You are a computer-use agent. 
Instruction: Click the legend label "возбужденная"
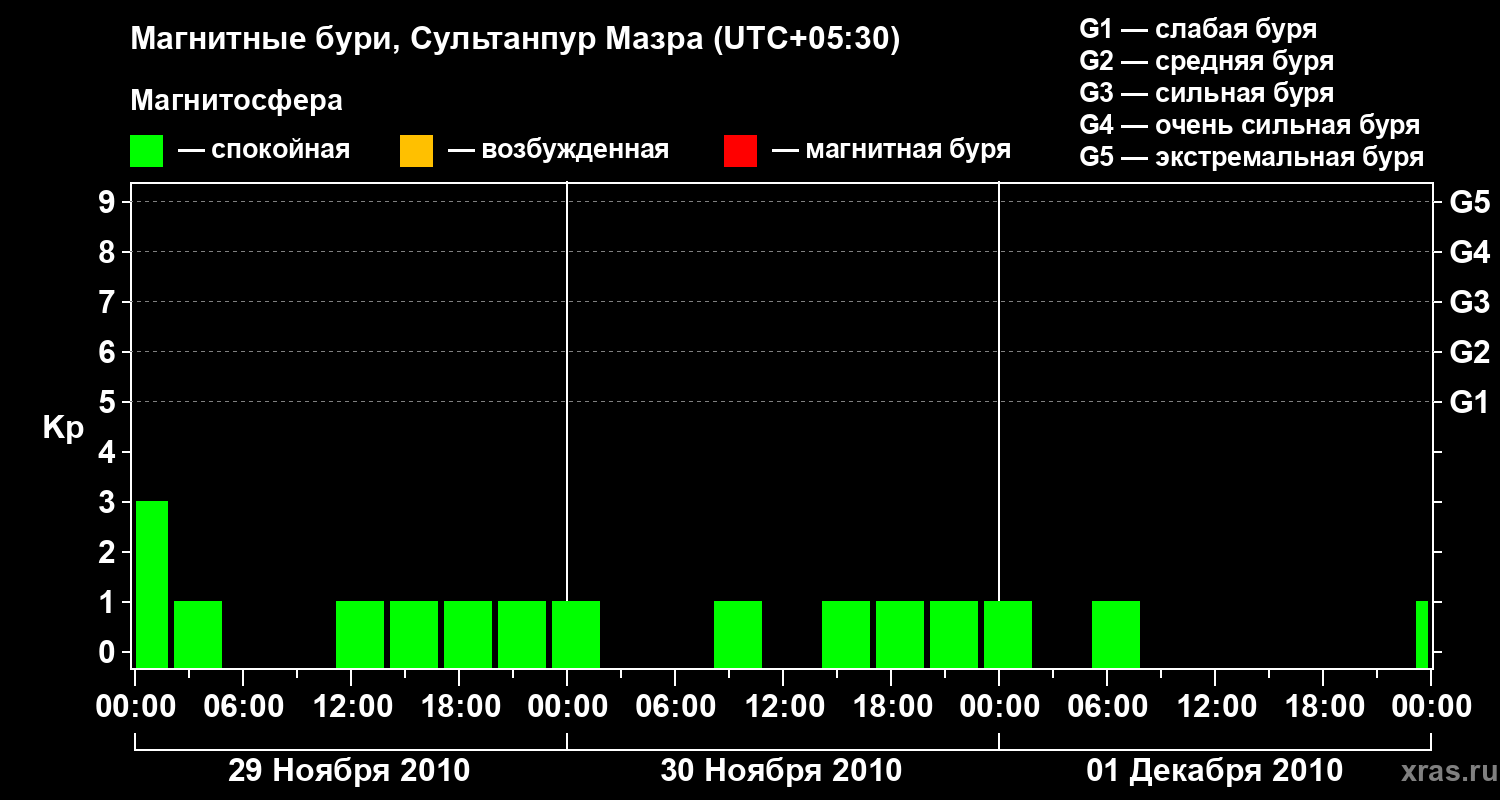tap(575, 151)
